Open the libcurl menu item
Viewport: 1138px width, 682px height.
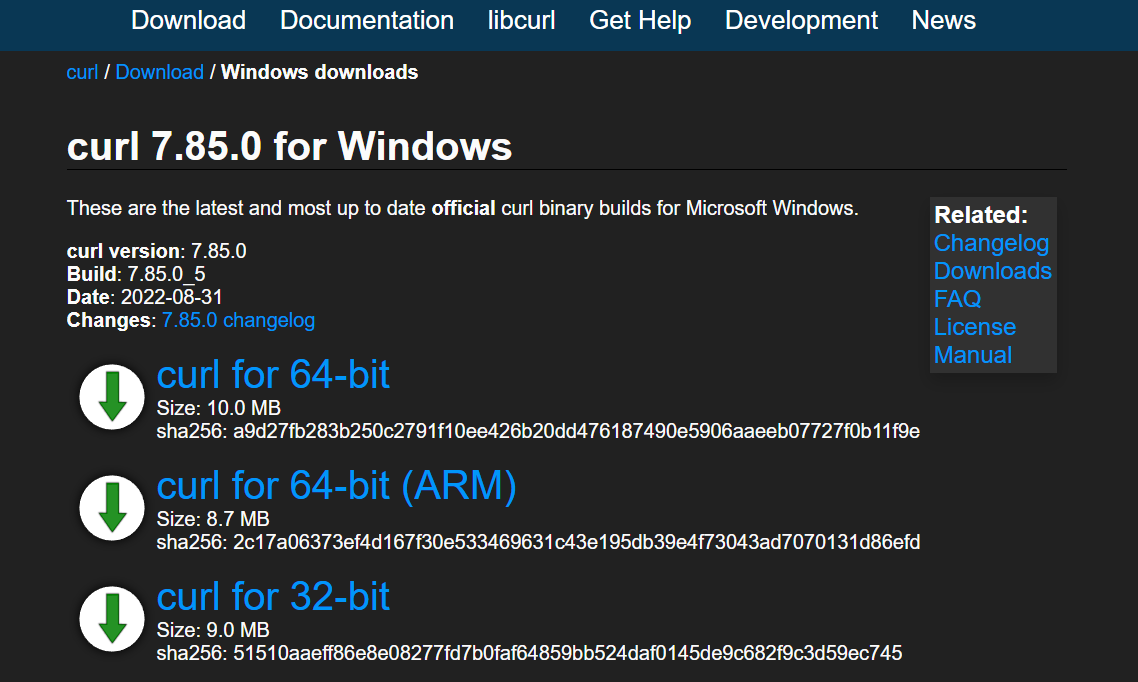coord(521,20)
